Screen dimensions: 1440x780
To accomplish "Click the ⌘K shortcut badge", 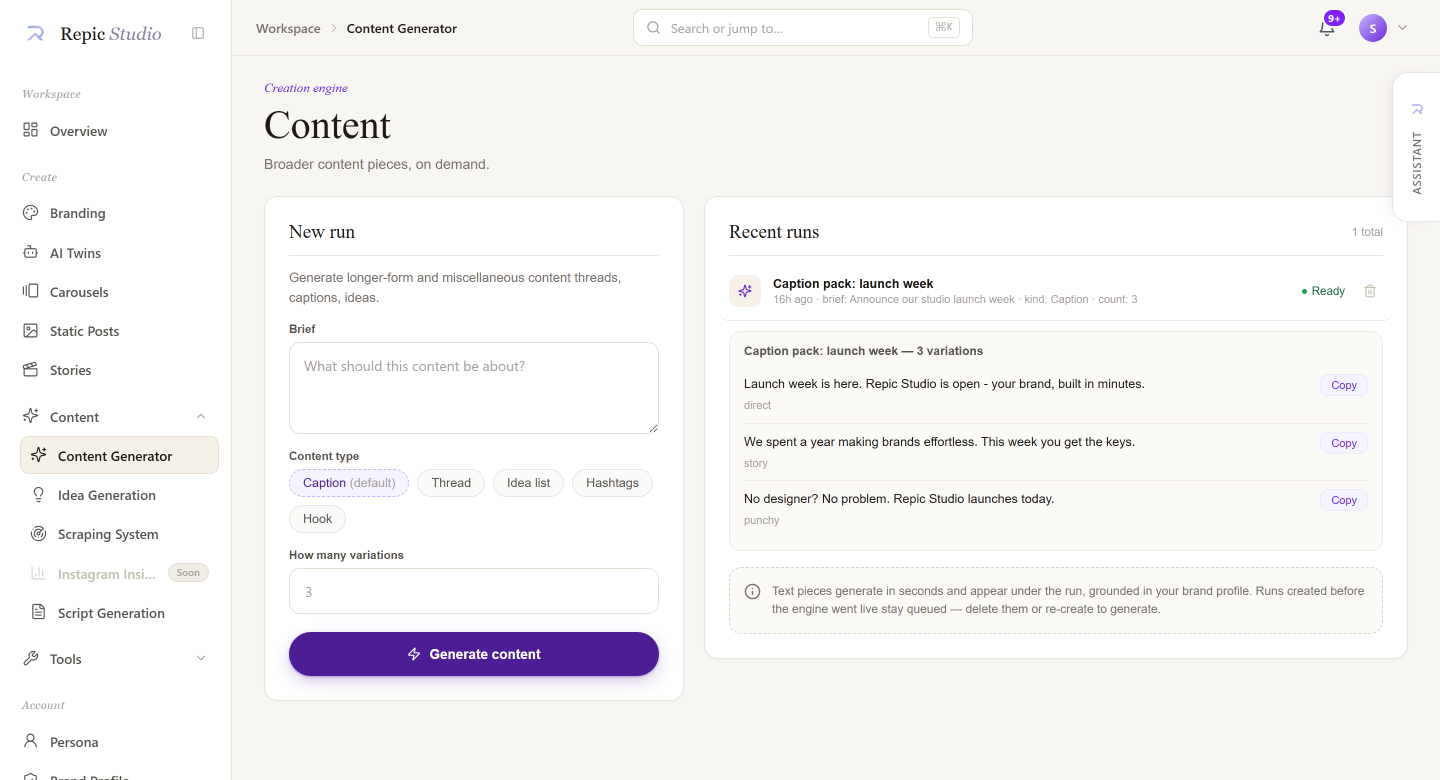I will tap(943, 28).
